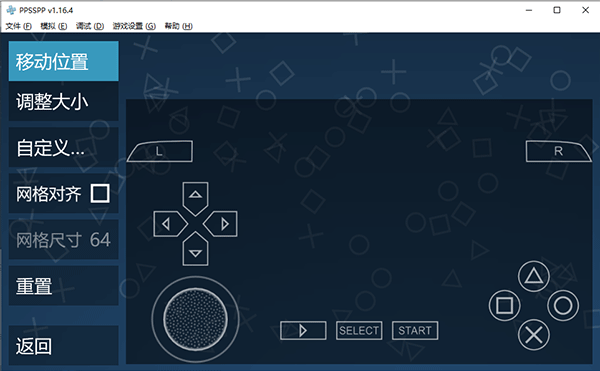Image resolution: width=600 pixels, height=371 pixels.
Task: Switch to 调整大小 mode
Action: 64,102
